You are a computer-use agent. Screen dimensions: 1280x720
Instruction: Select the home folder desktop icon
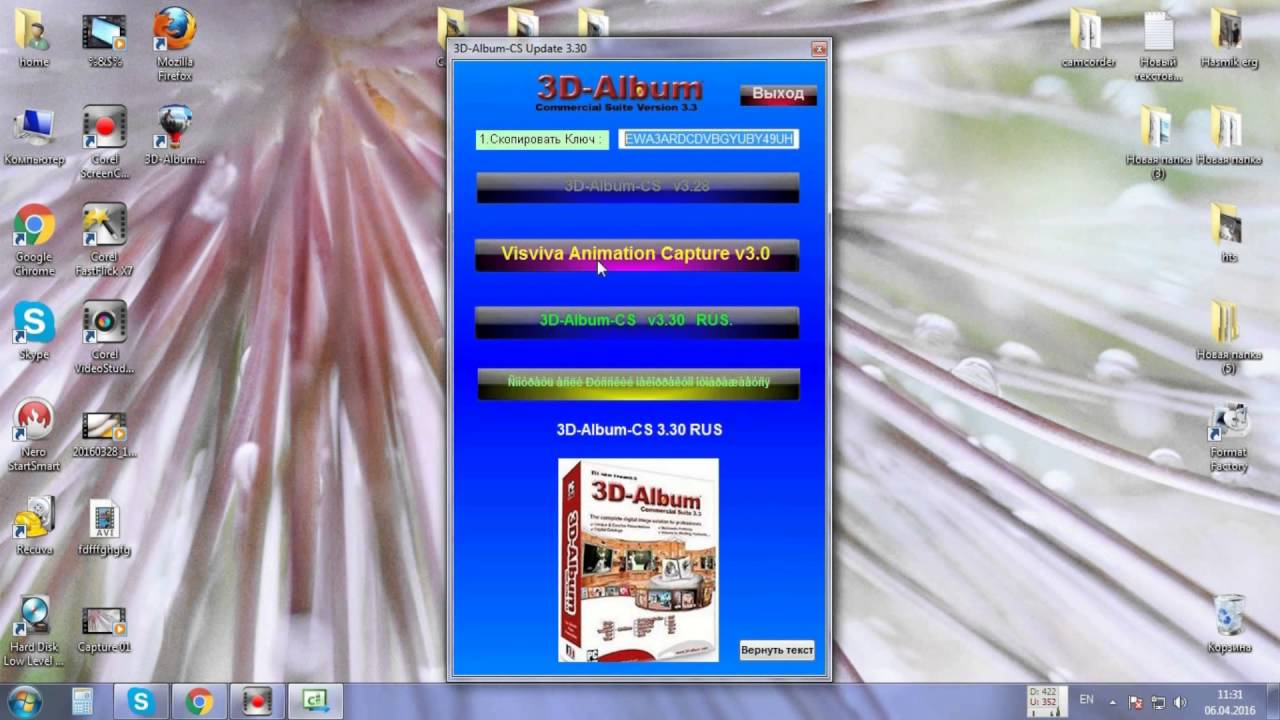[34, 38]
